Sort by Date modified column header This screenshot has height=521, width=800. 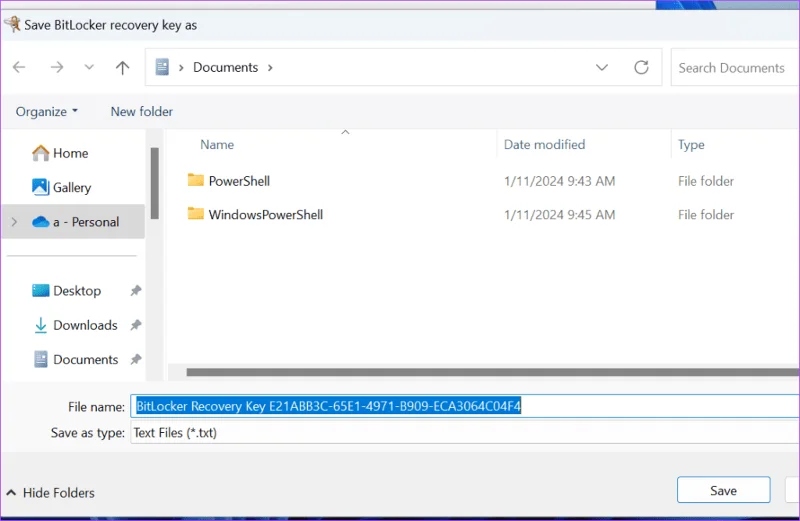[x=544, y=145]
